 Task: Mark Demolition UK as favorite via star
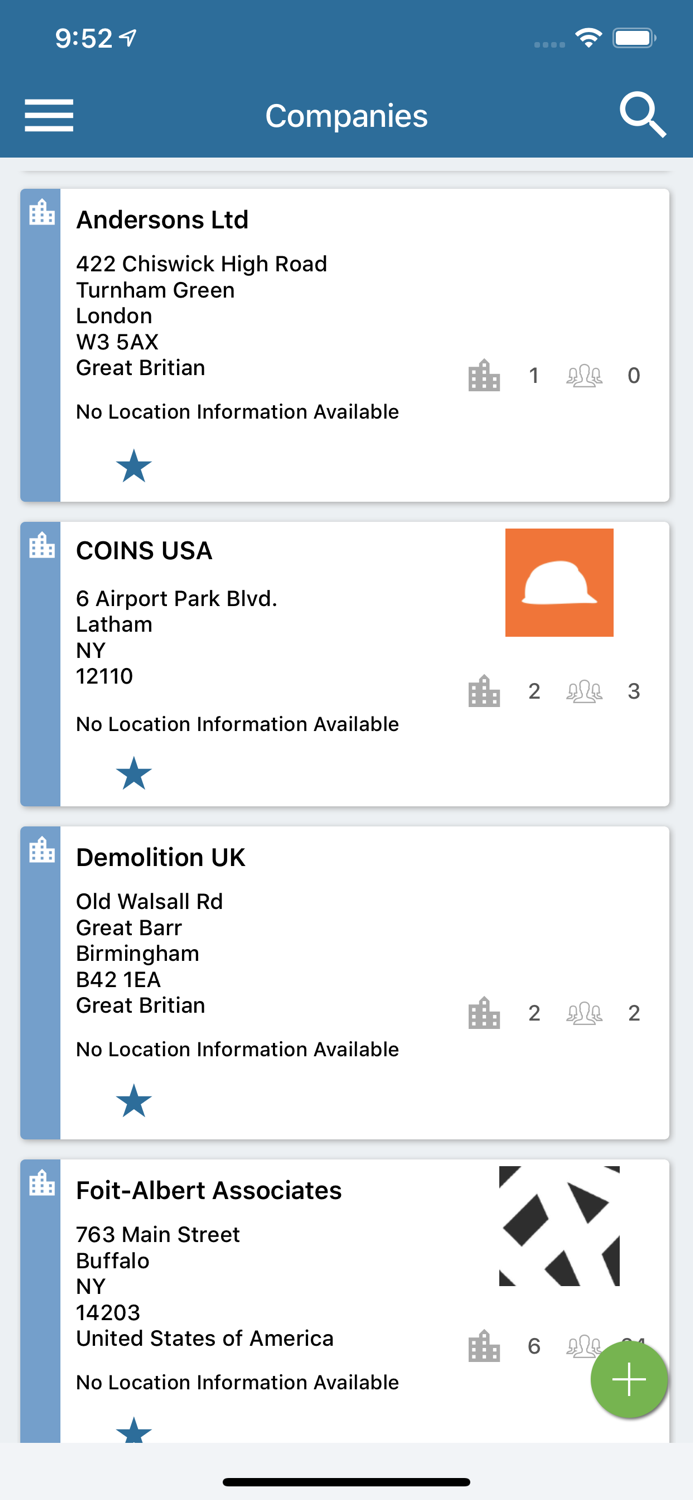tap(133, 1100)
